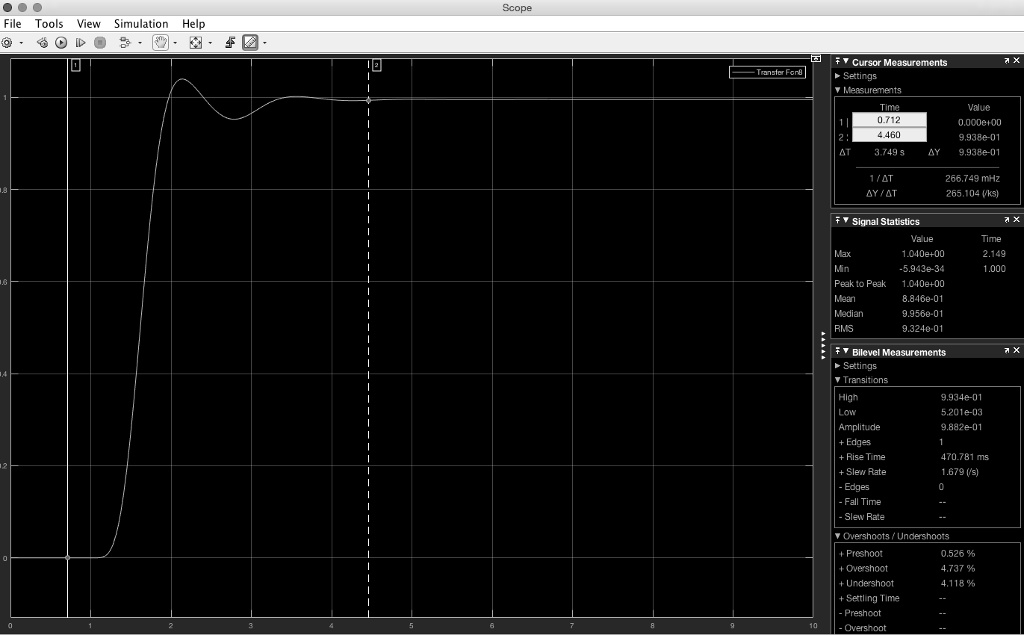1024x635 pixels.
Task: Select the Pan tool
Action: pos(162,42)
